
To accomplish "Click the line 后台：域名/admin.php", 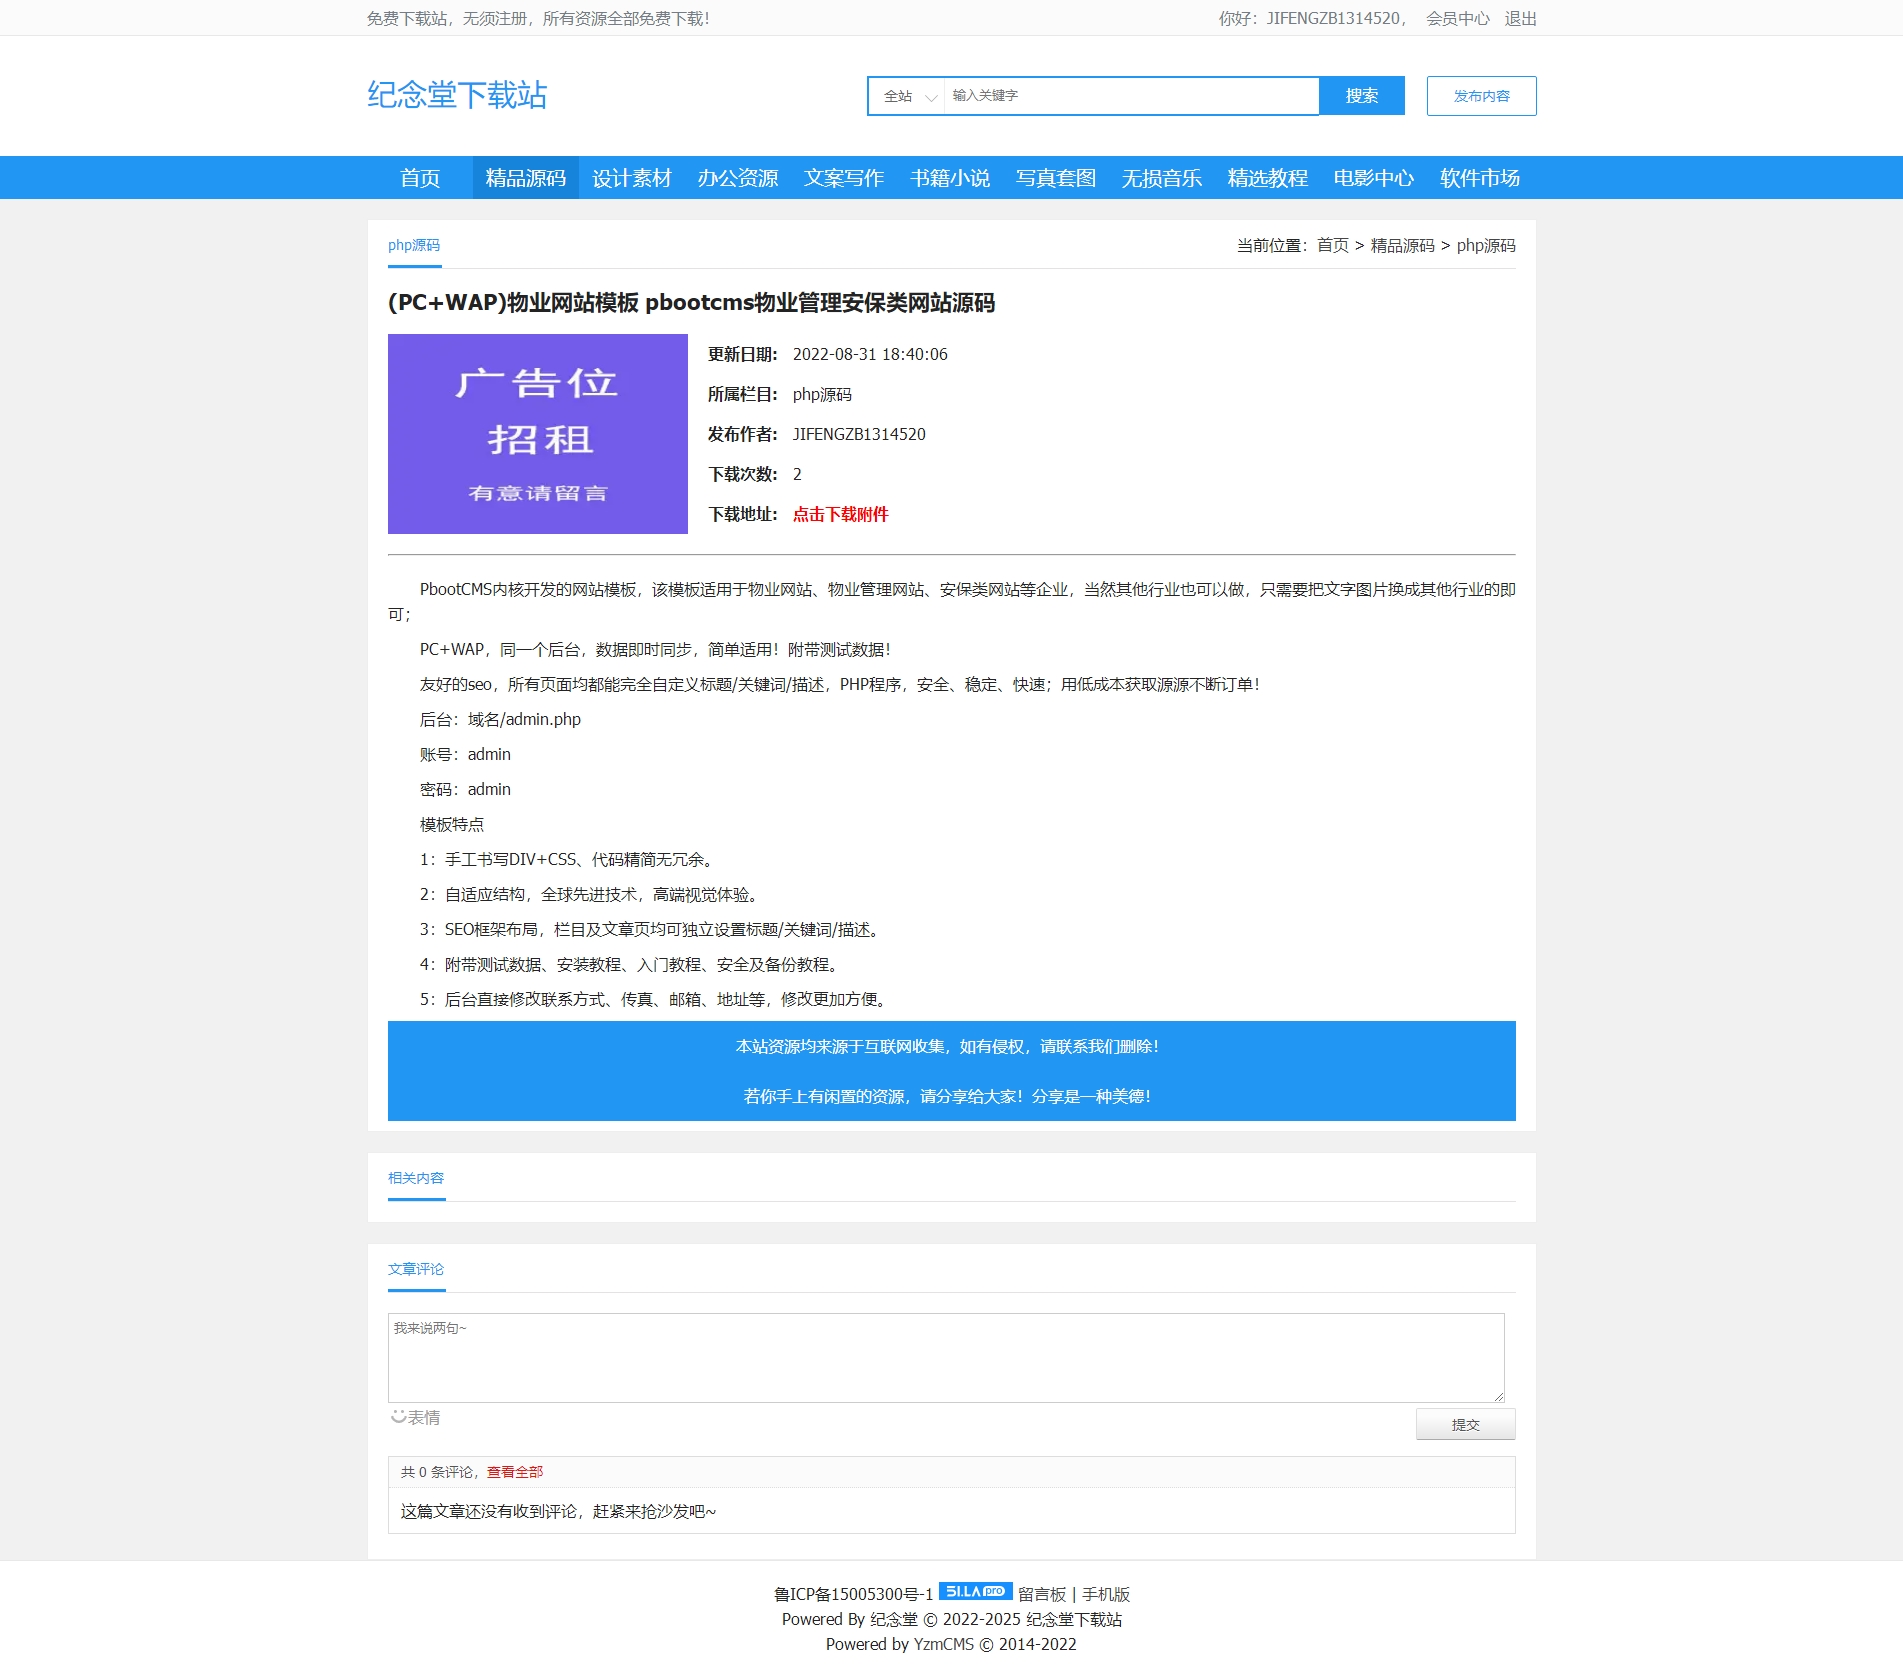I will [x=500, y=719].
